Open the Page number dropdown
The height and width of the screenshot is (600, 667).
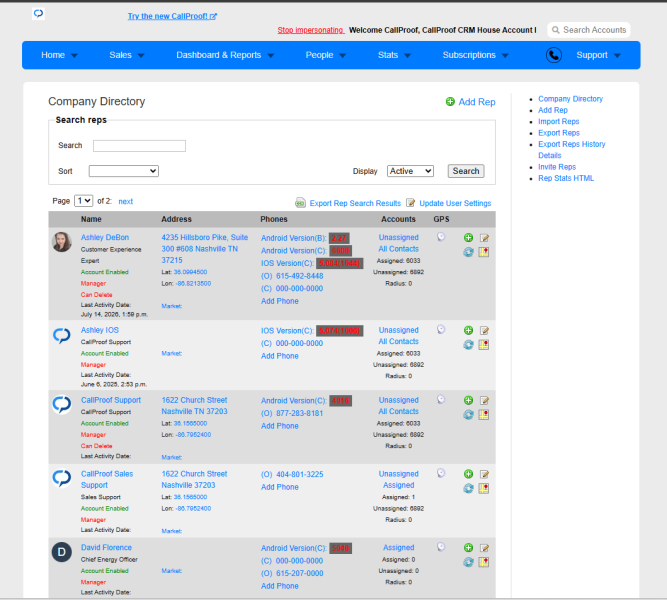click(x=83, y=201)
